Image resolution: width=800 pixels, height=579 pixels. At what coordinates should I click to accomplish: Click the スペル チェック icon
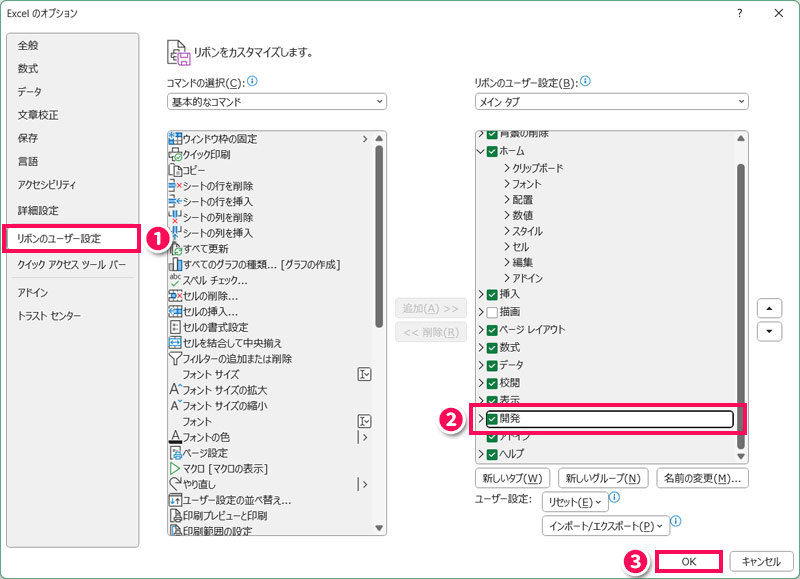coord(175,280)
